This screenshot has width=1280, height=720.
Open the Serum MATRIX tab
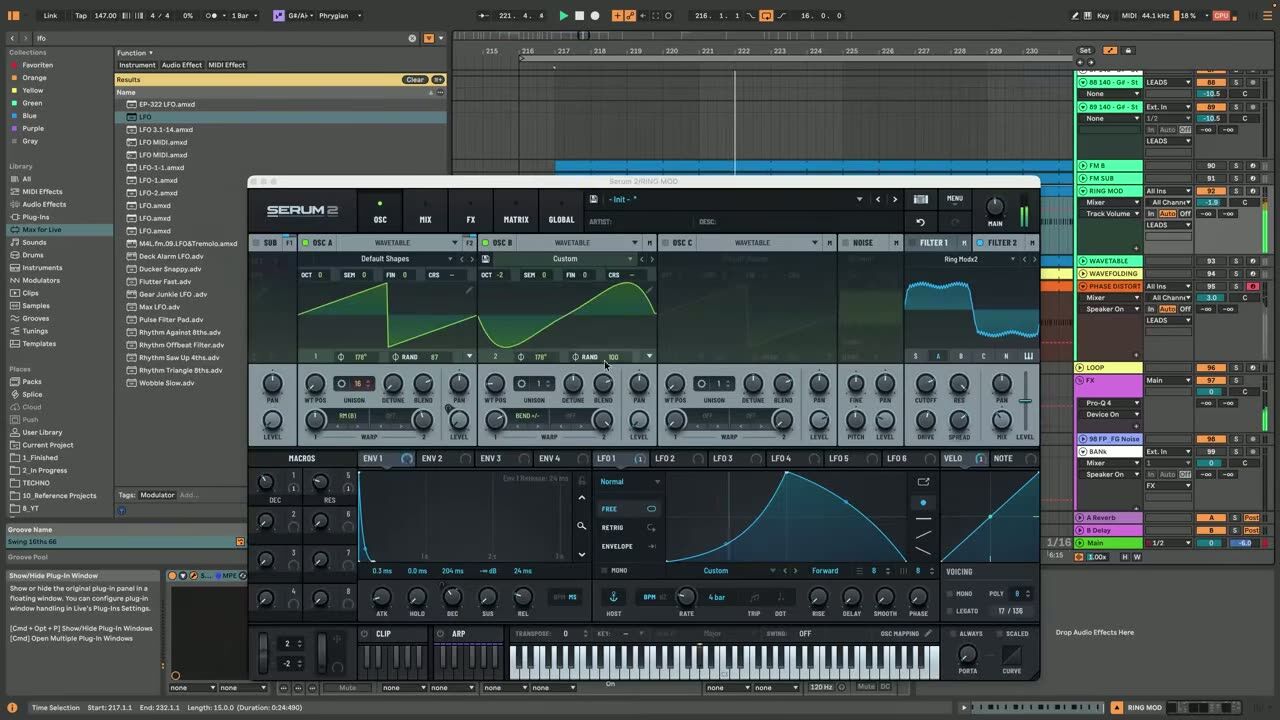516,213
